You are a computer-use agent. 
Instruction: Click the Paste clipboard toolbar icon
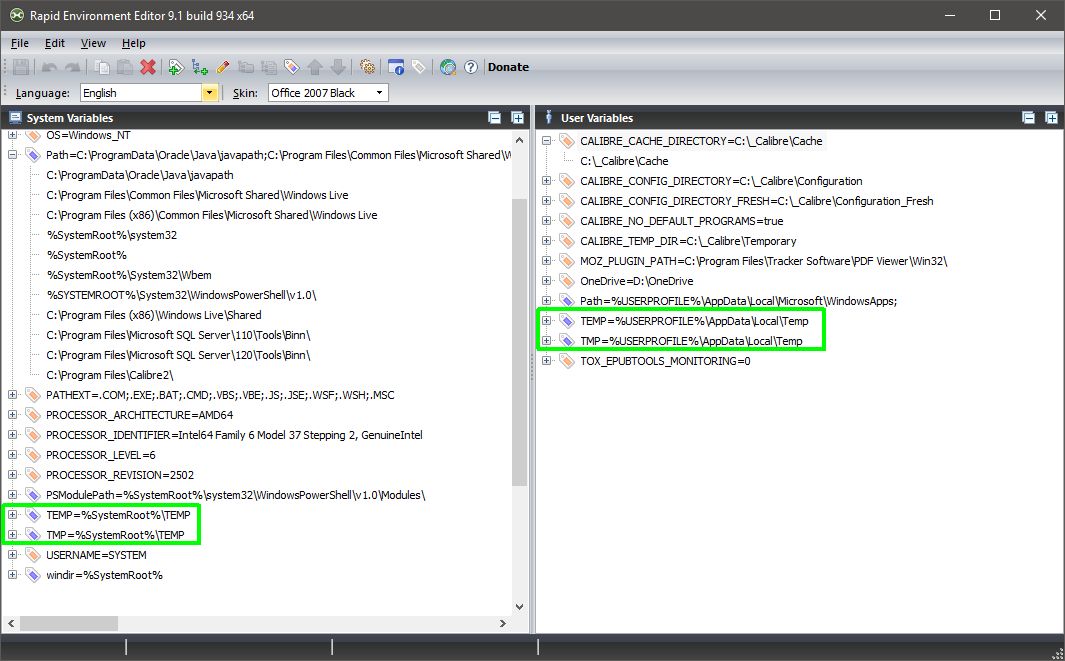(125, 67)
